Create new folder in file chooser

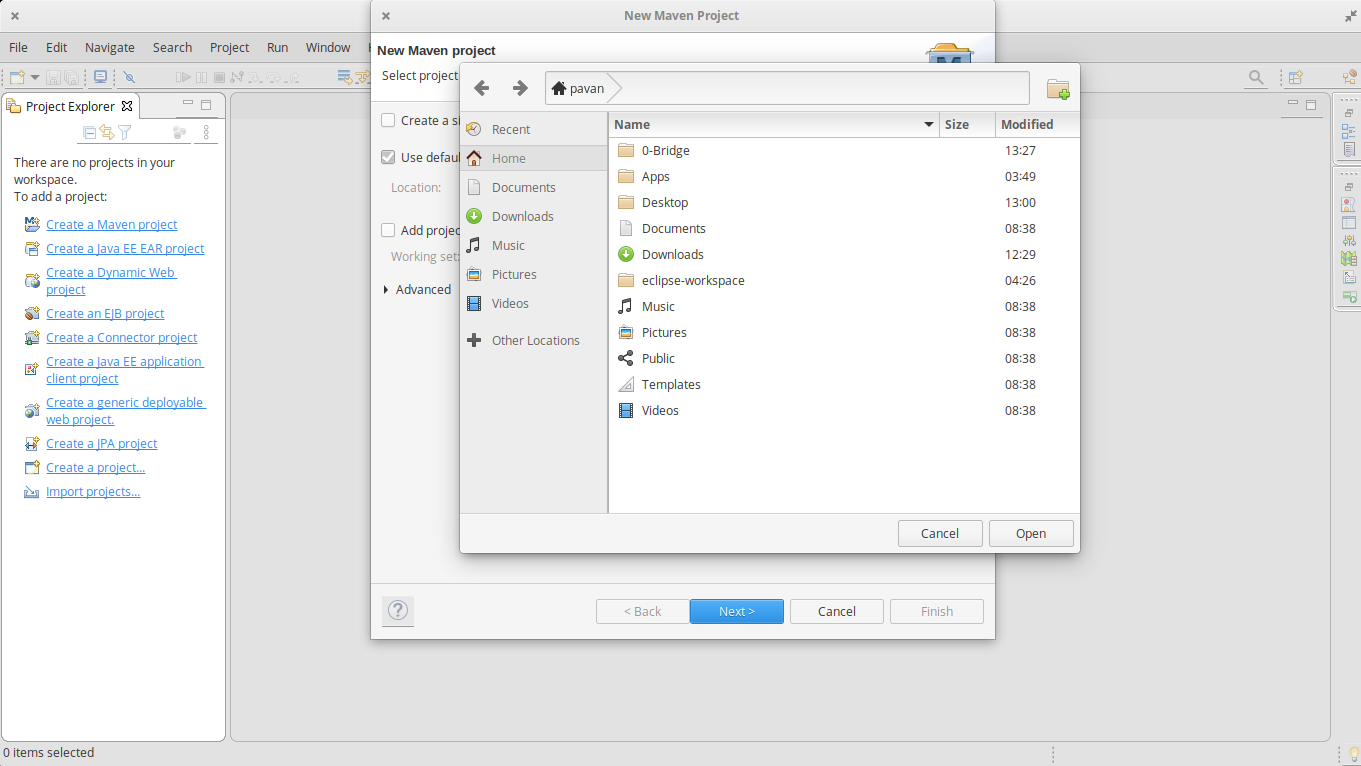(x=1058, y=89)
